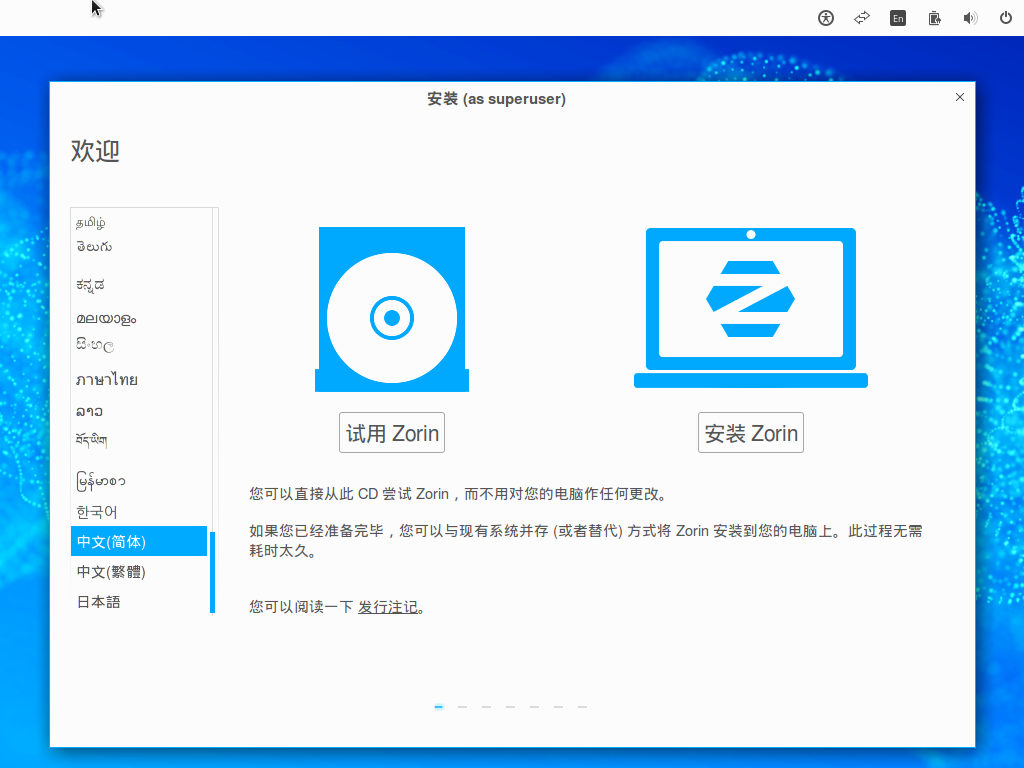This screenshot has height=768, width=1024.
Task: Click the battery status icon in the top bar
Action: tap(933, 18)
